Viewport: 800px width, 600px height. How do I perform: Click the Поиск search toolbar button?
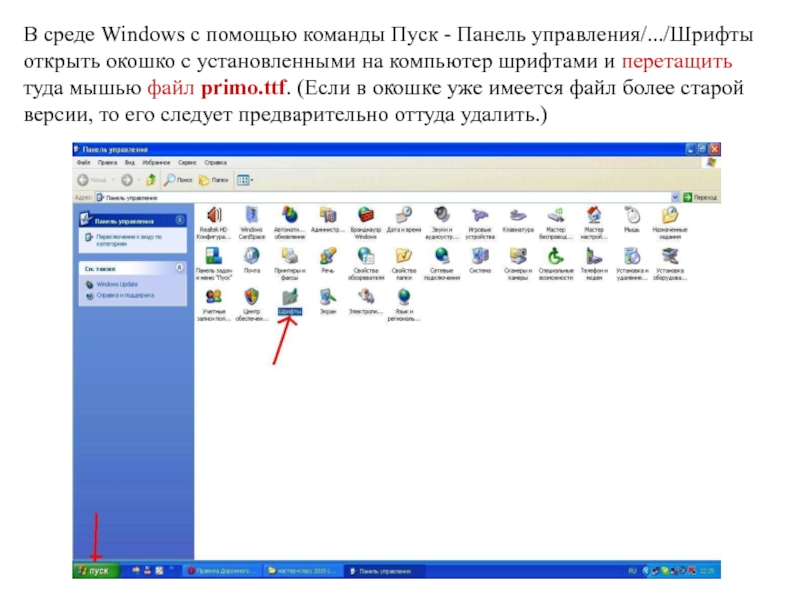178,180
